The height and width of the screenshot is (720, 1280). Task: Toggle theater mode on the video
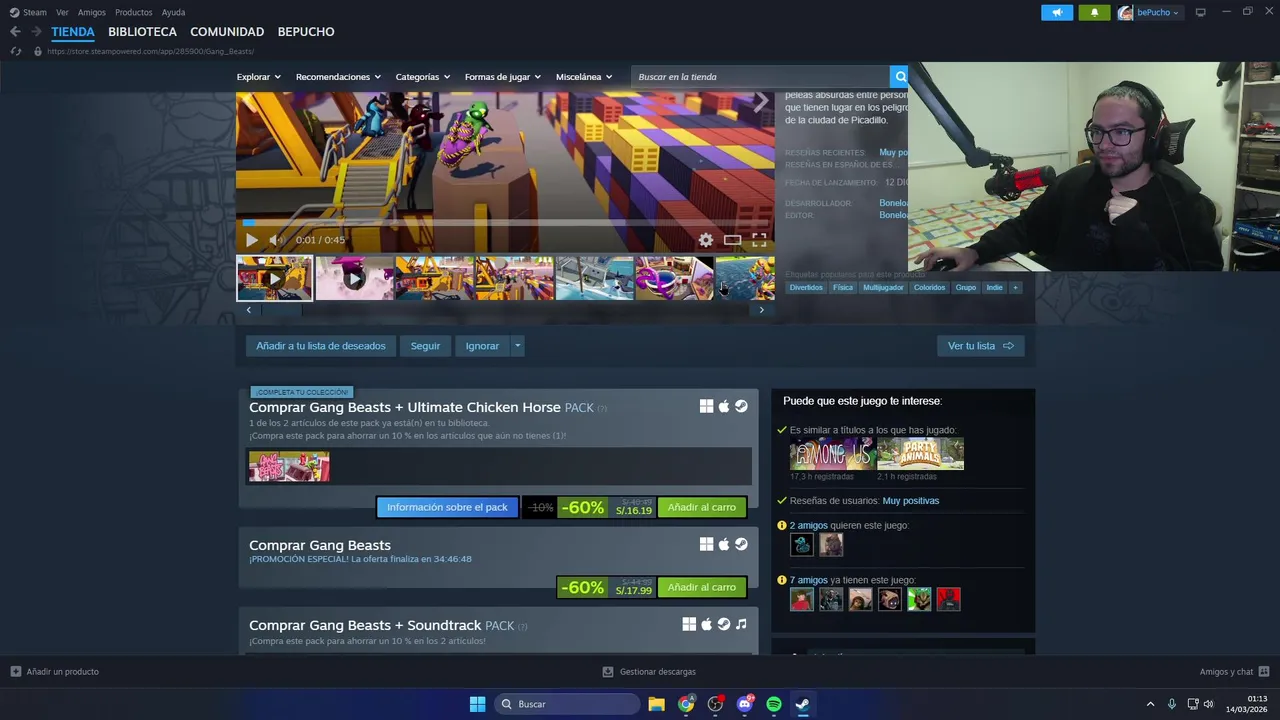(x=733, y=240)
